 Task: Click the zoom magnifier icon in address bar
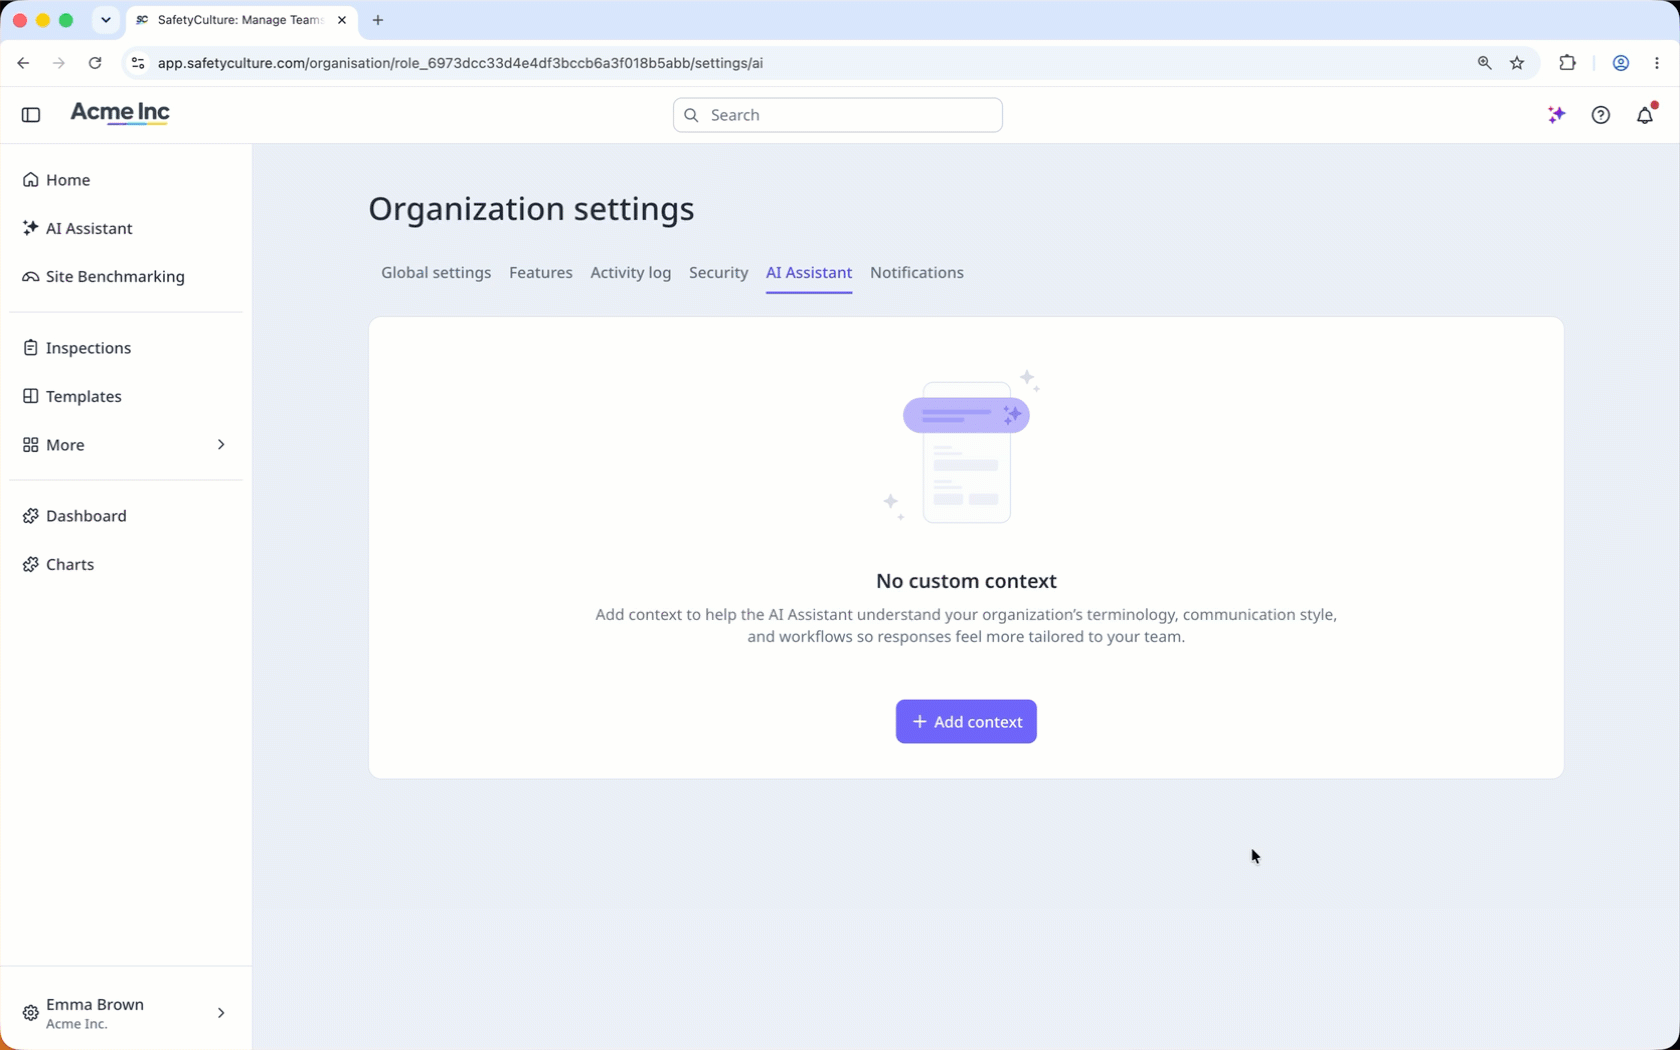(x=1484, y=63)
